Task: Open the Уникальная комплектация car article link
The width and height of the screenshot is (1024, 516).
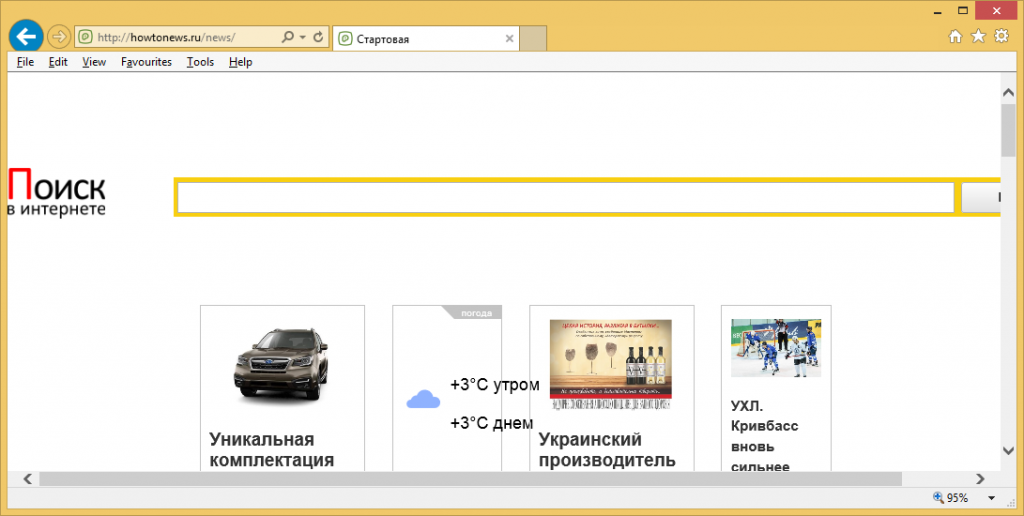Action: tap(272, 450)
